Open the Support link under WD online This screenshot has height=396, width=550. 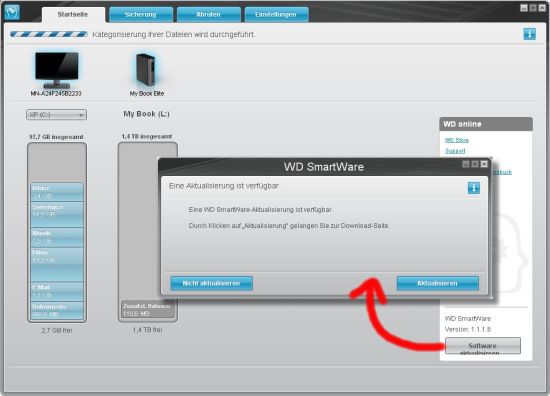pyautogui.click(x=455, y=150)
